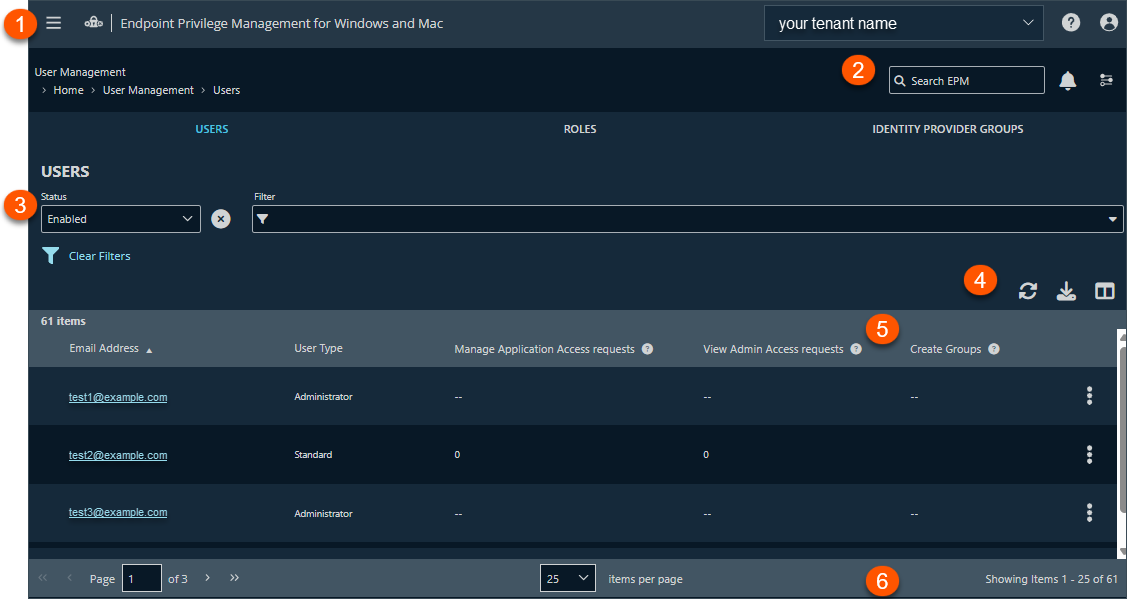Jump to the last page
Viewport: 1127px width, 599px height.
234,577
